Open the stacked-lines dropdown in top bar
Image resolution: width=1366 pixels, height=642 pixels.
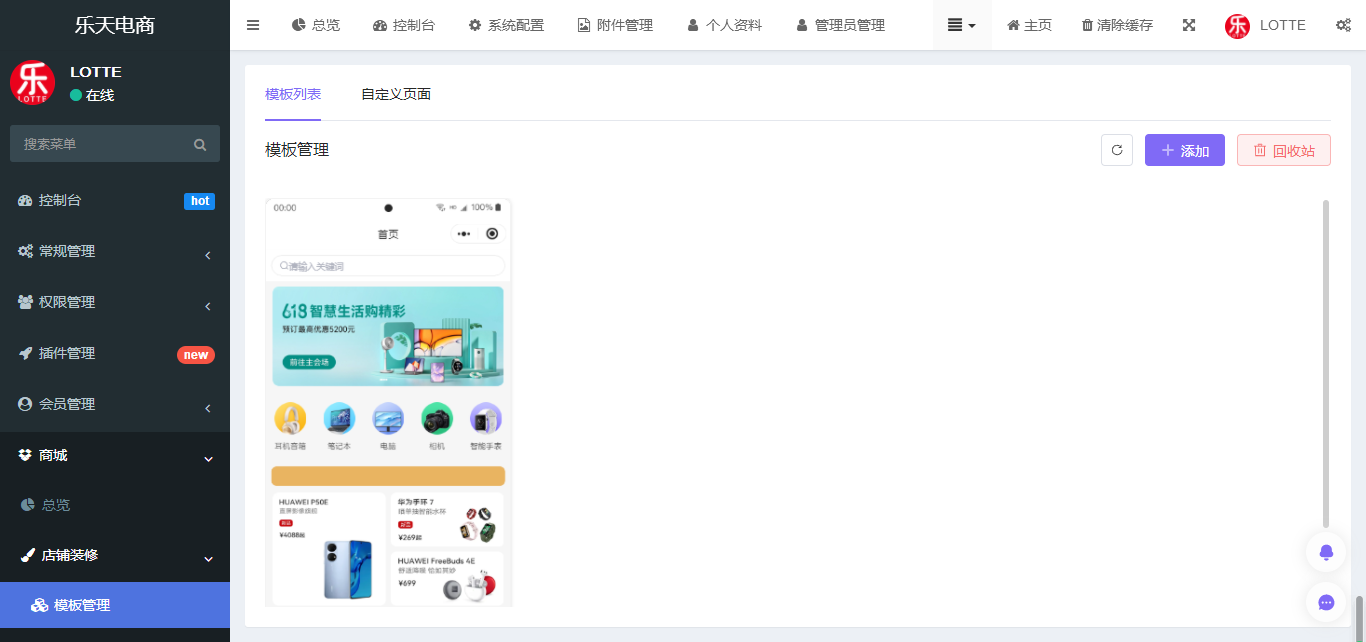pos(961,25)
